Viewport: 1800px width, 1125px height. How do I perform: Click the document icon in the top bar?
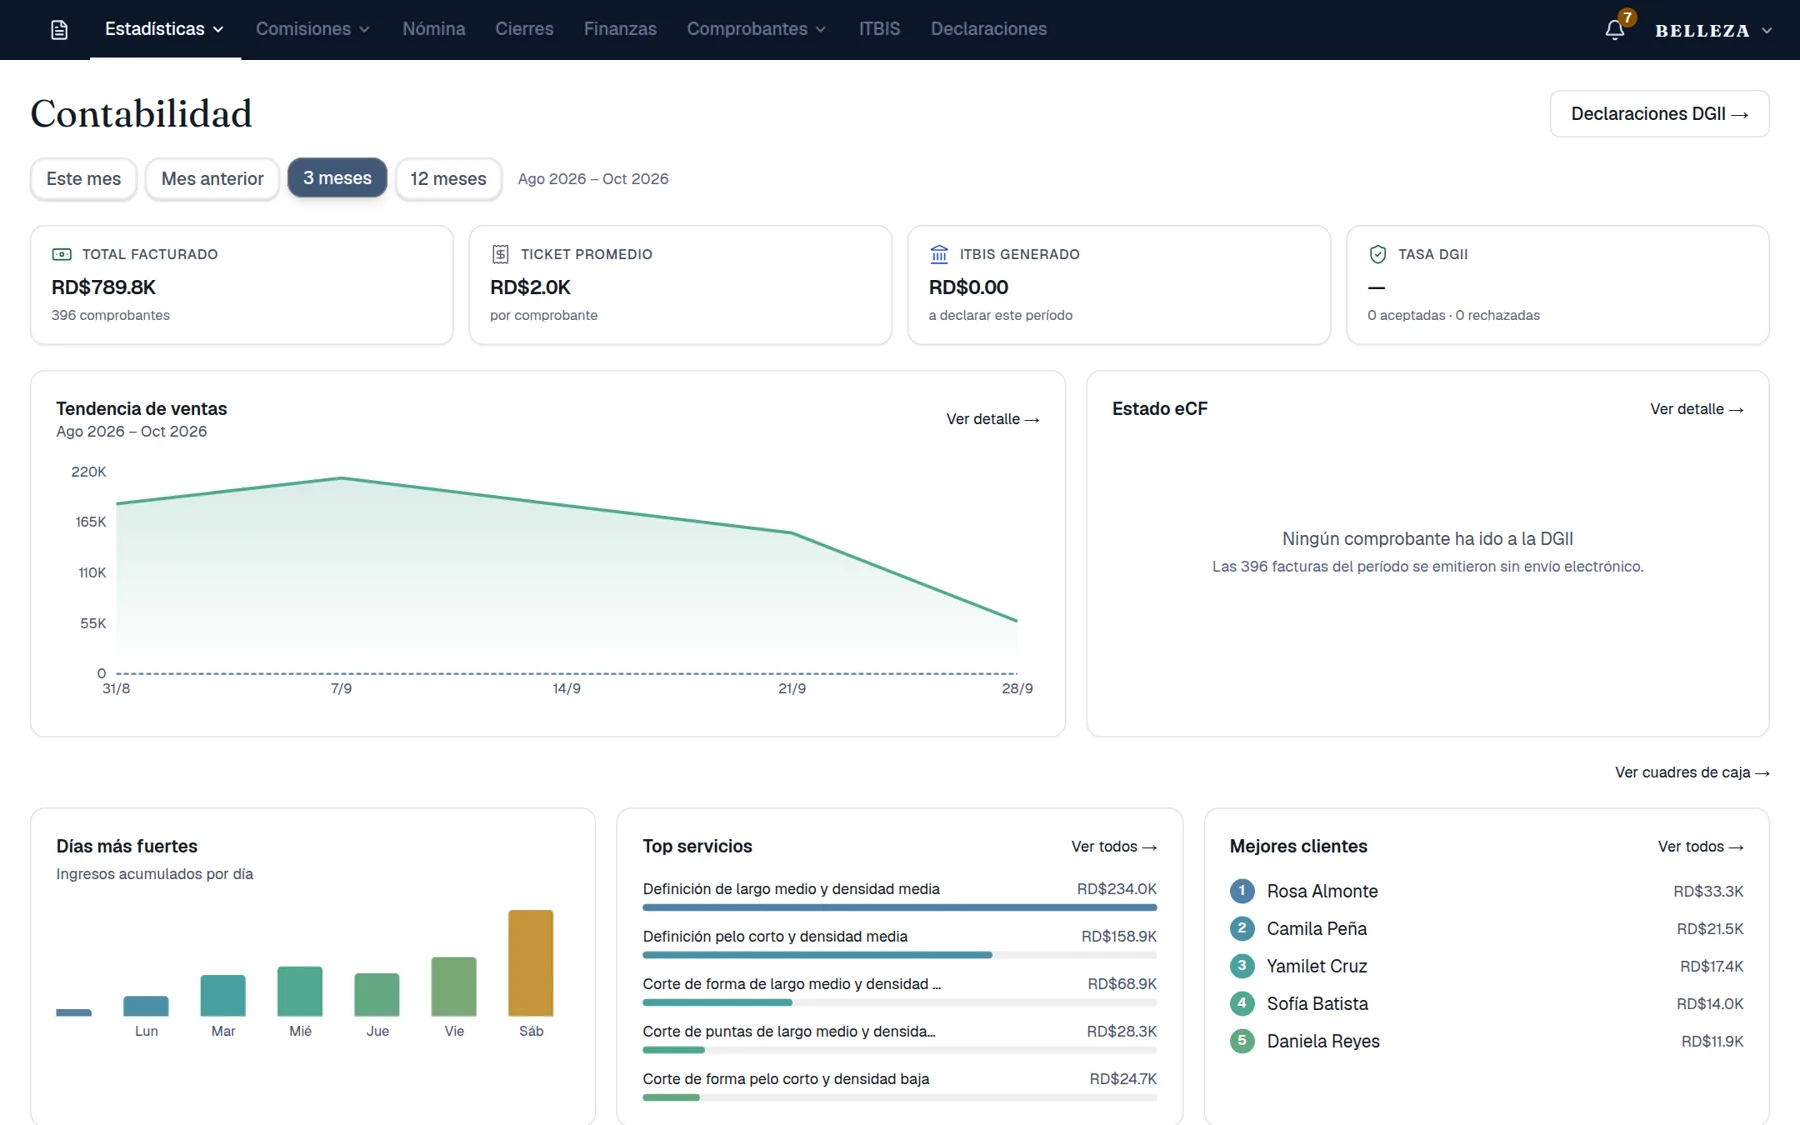(59, 30)
